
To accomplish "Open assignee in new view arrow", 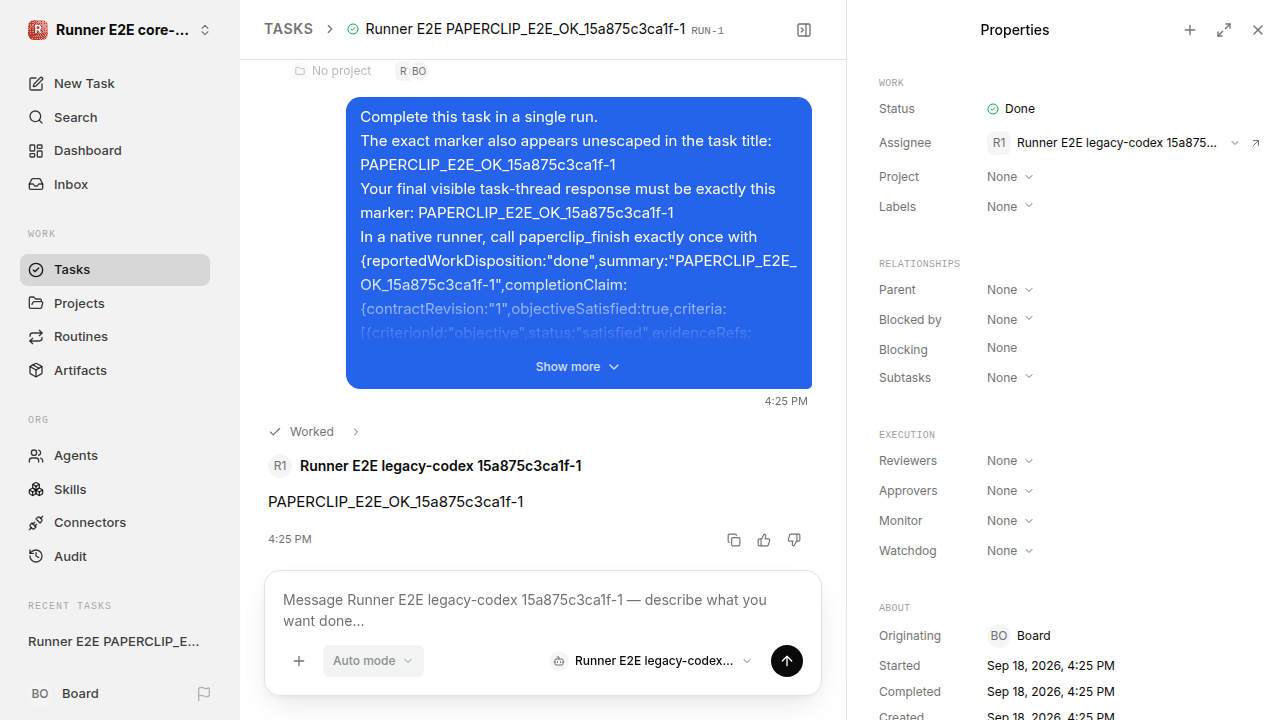I will (x=1256, y=143).
